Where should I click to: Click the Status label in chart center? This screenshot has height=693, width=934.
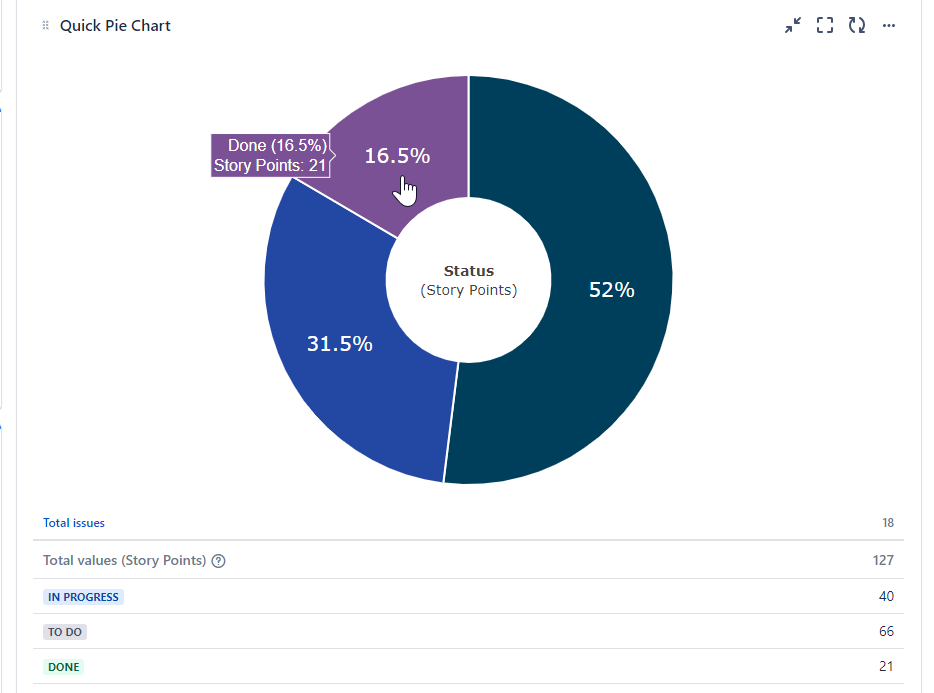pos(468,271)
